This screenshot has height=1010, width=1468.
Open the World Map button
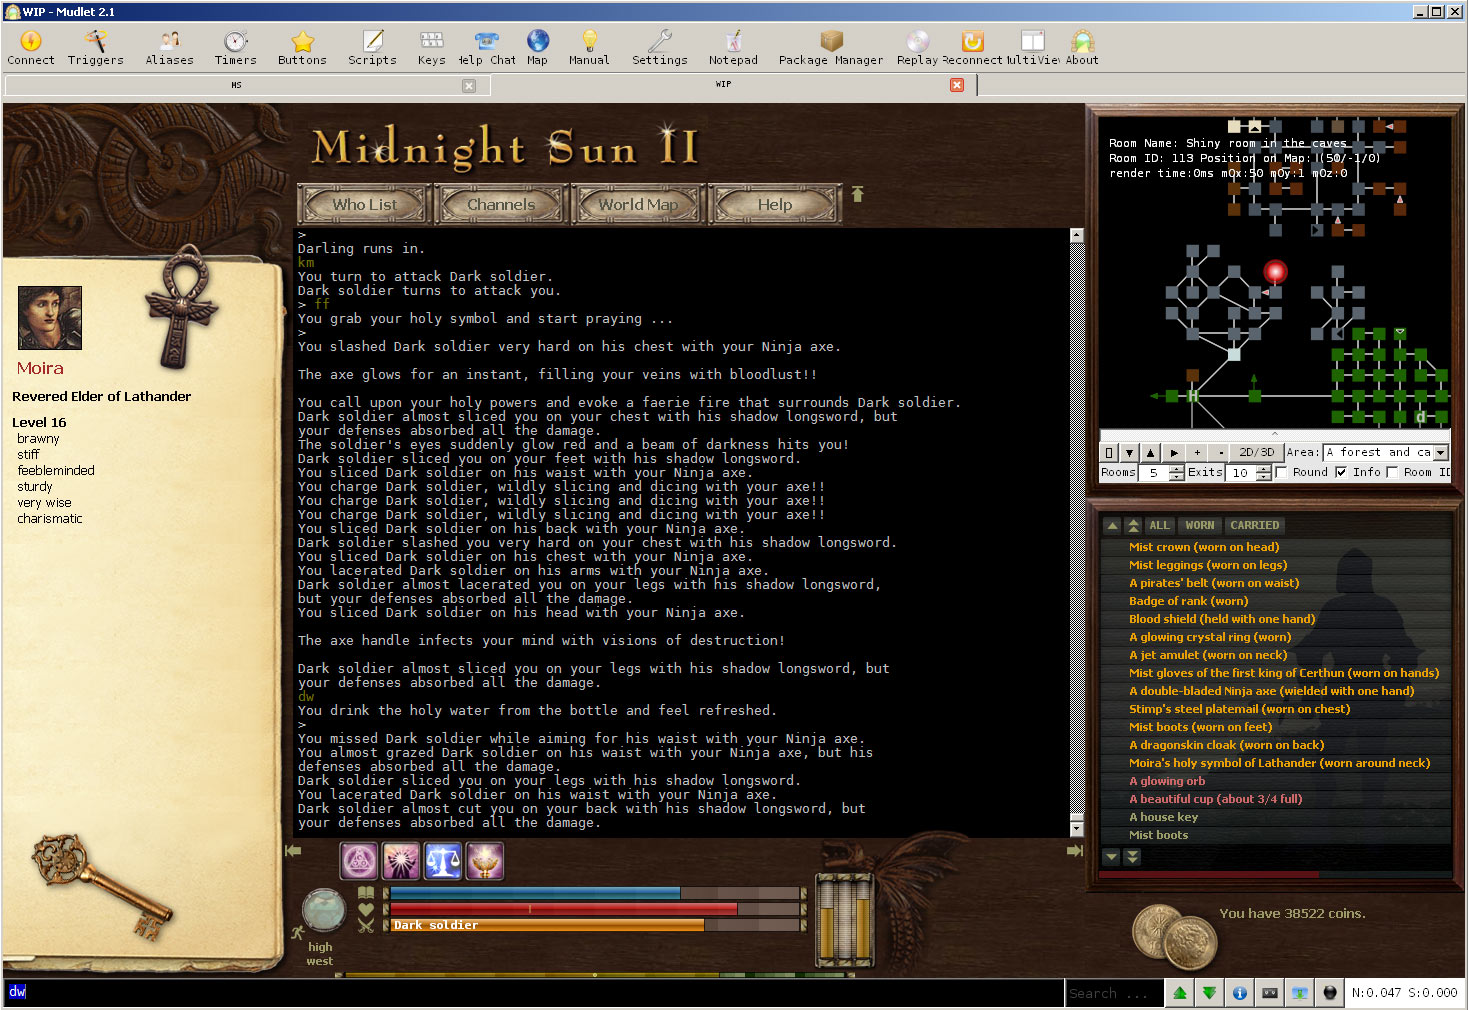638,204
